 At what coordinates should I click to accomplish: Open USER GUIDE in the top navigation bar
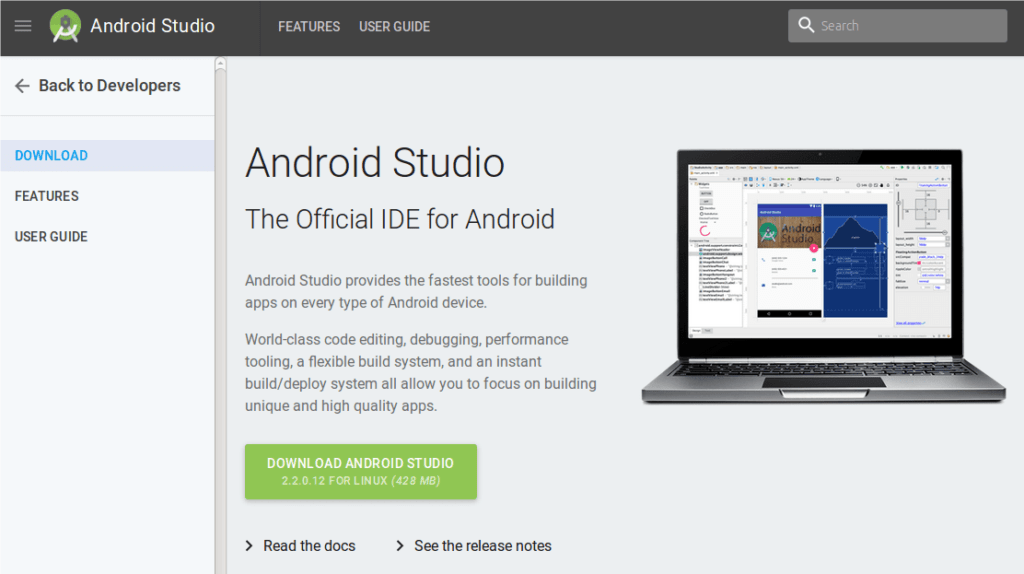coord(394,27)
